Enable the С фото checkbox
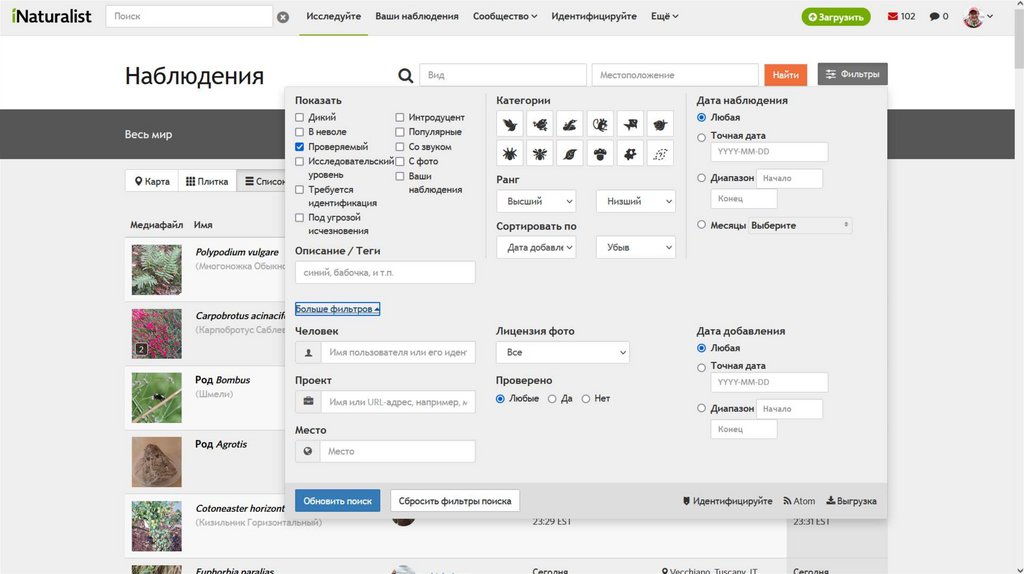 click(400, 161)
